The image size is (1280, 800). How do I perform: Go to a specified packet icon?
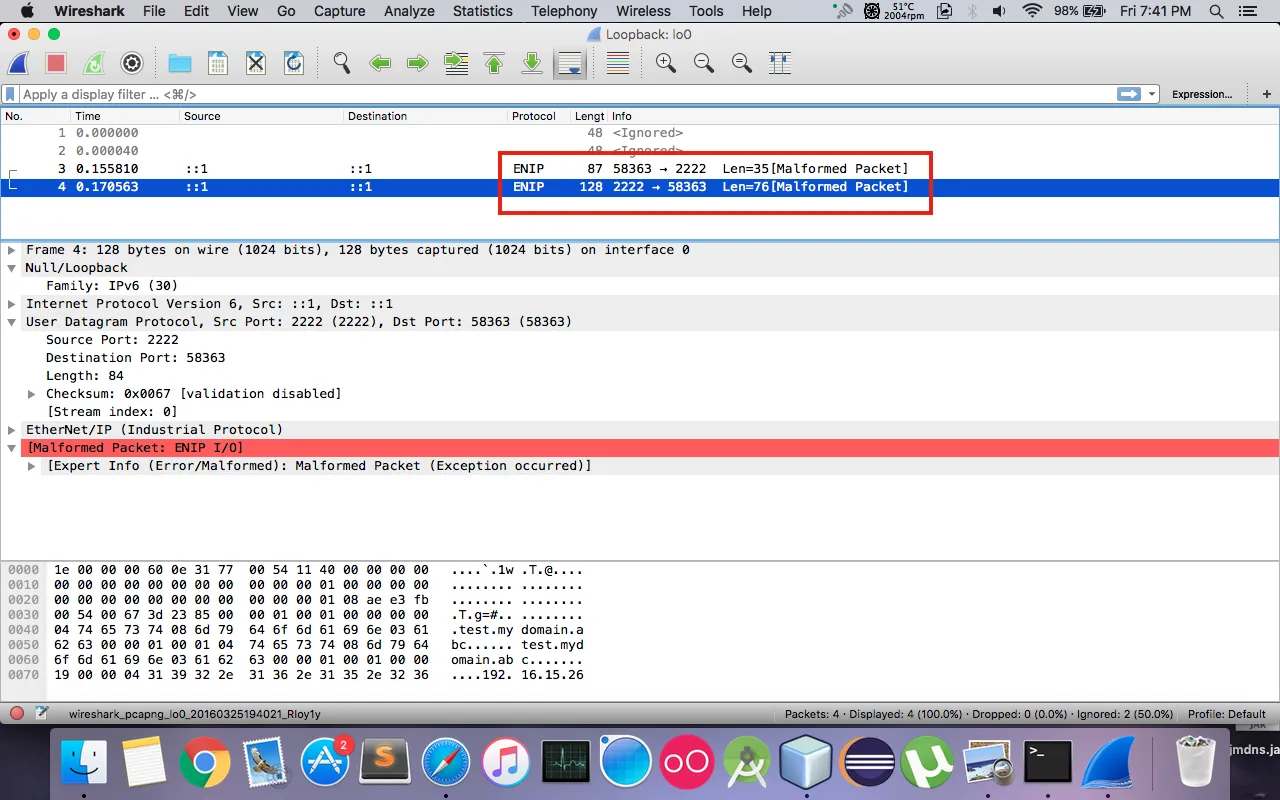point(456,63)
